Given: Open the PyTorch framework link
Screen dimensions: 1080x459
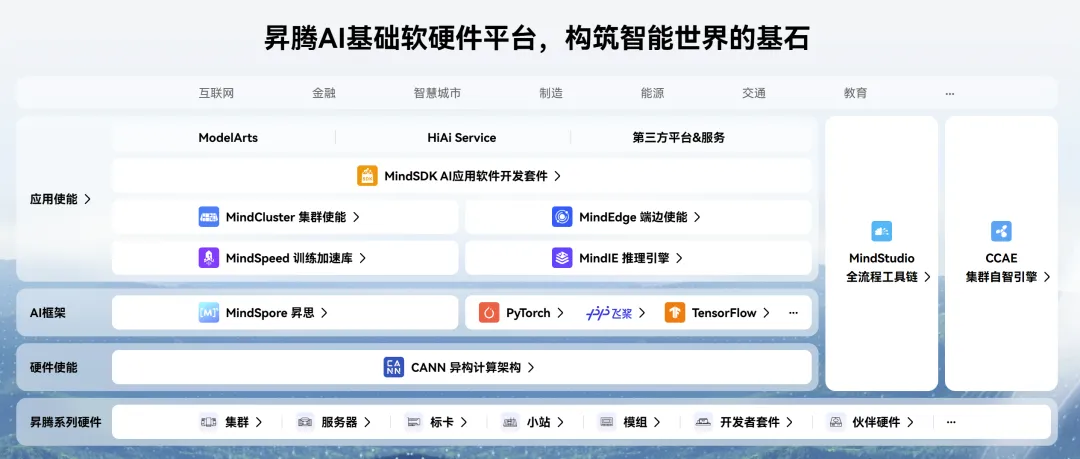Looking at the screenshot, I should (x=528, y=313).
